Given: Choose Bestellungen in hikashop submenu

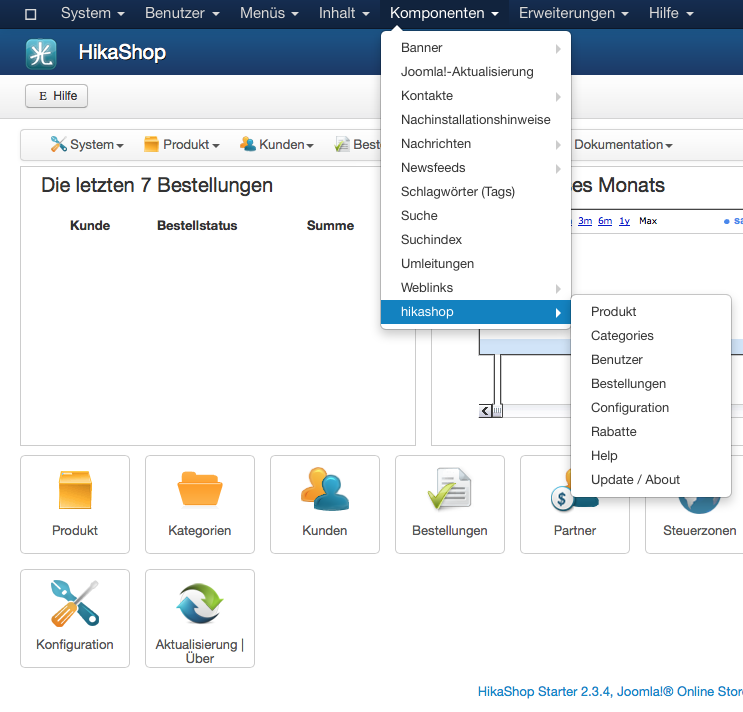Looking at the screenshot, I should pyautogui.click(x=651, y=384).
